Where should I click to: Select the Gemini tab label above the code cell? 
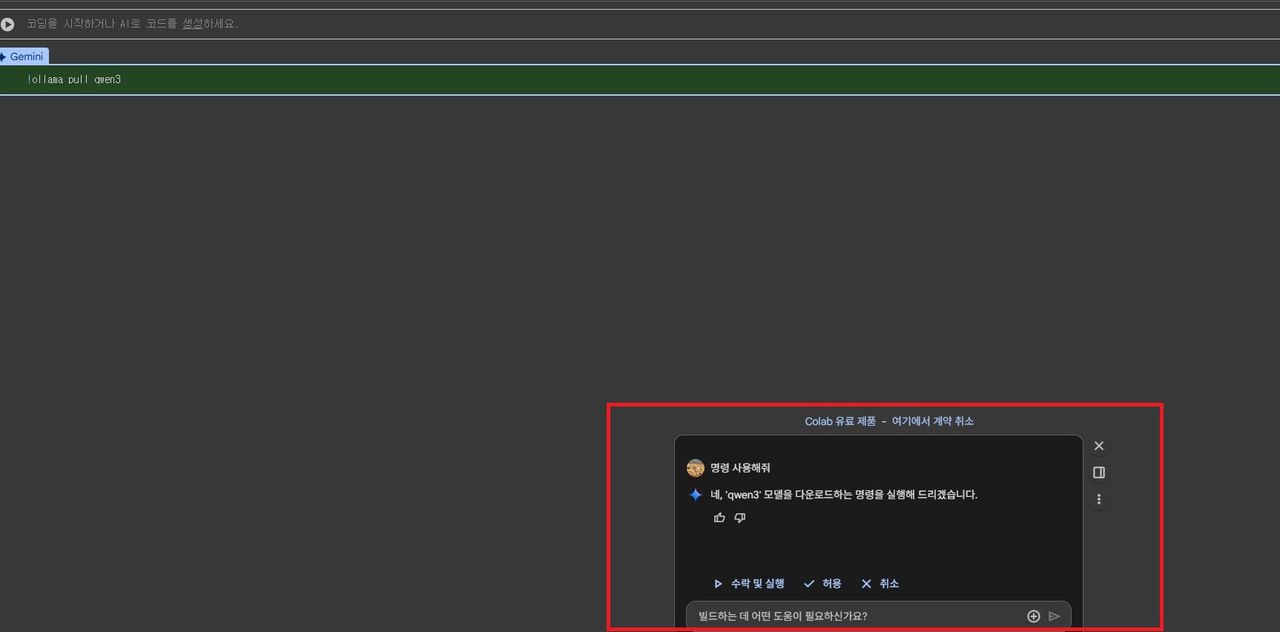point(26,57)
